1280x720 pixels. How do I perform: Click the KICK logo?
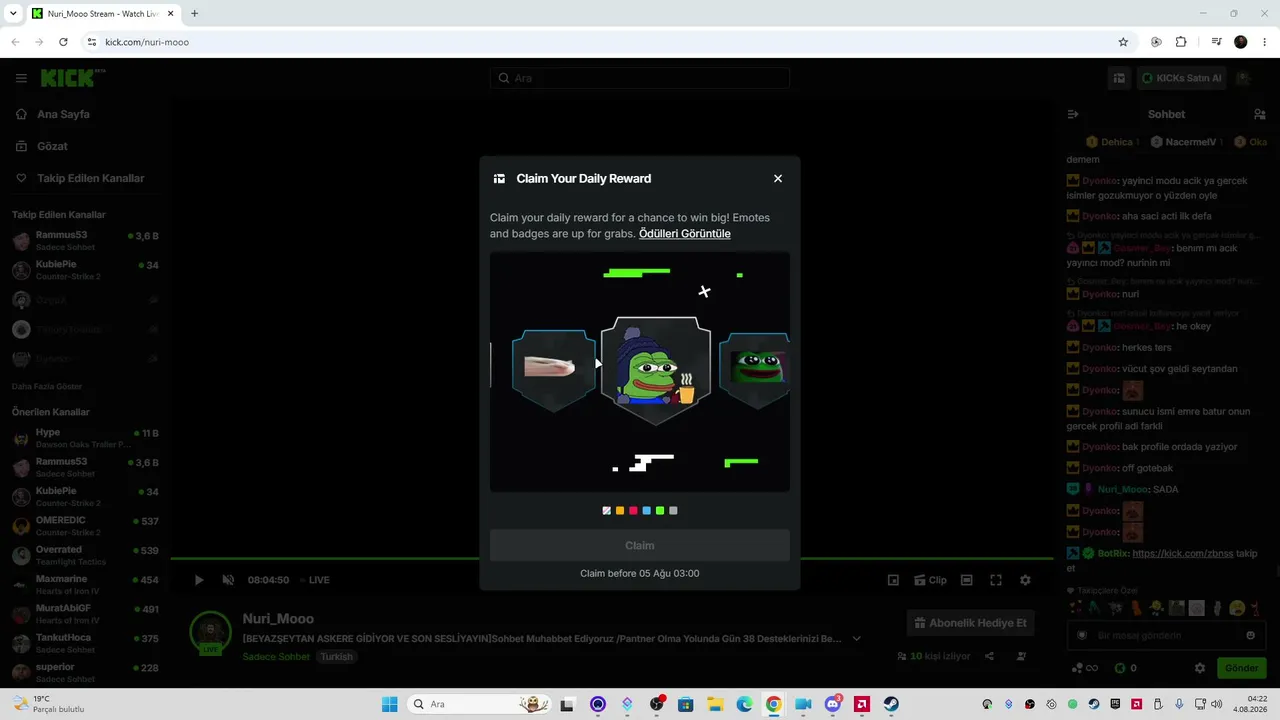tap(72, 78)
